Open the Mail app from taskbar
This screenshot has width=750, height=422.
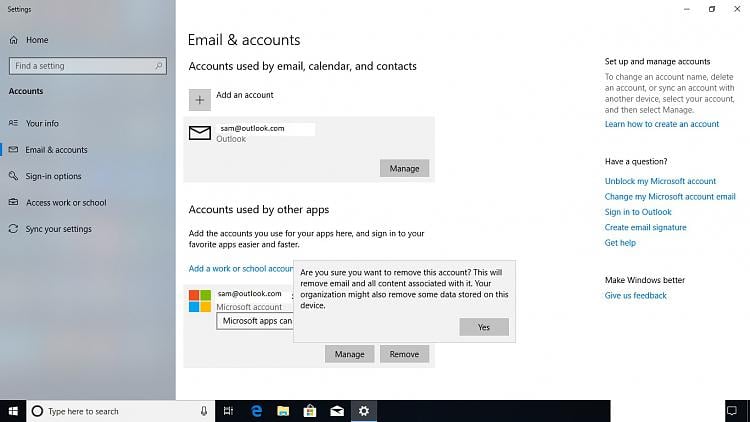[337, 411]
